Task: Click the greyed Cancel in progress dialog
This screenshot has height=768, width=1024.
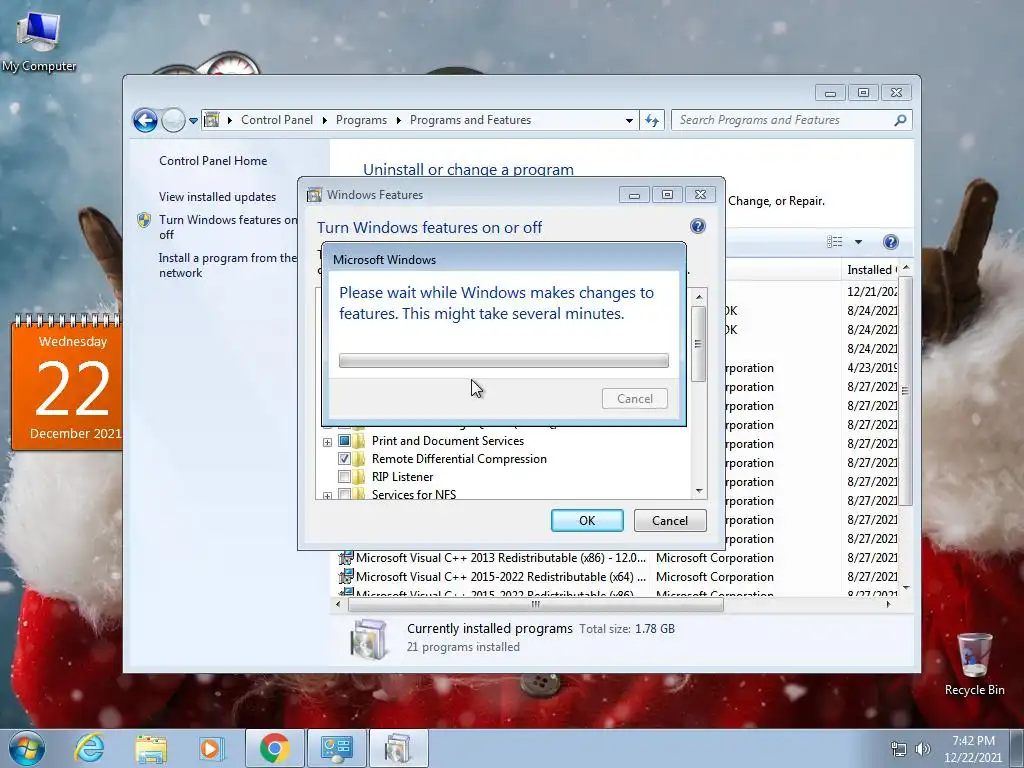Action: (x=634, y=398)
